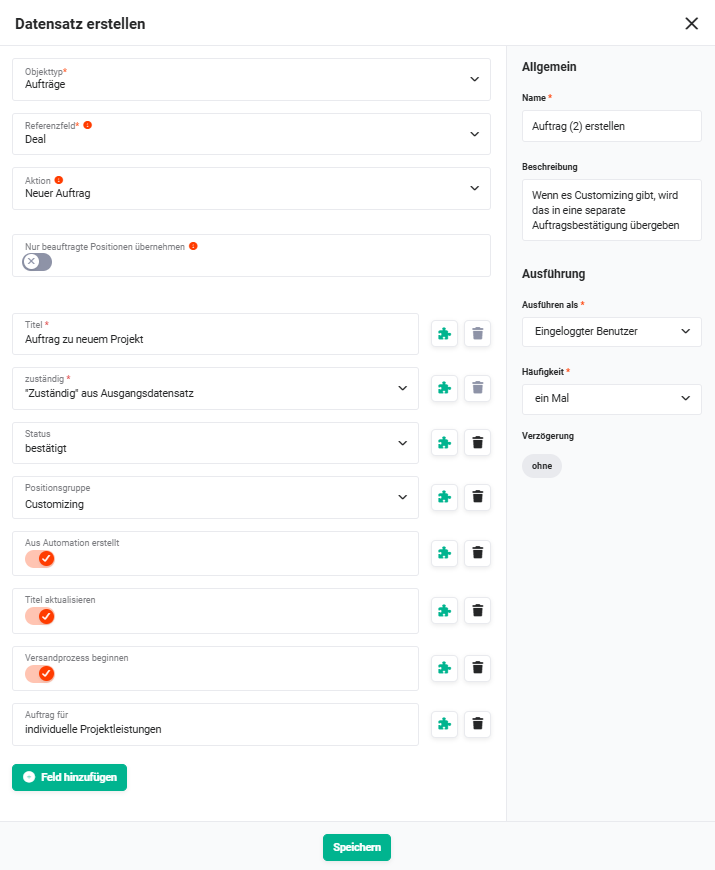Open the Objekttyp dropdown showing Aufträge
715x870 pixels.
251,79
